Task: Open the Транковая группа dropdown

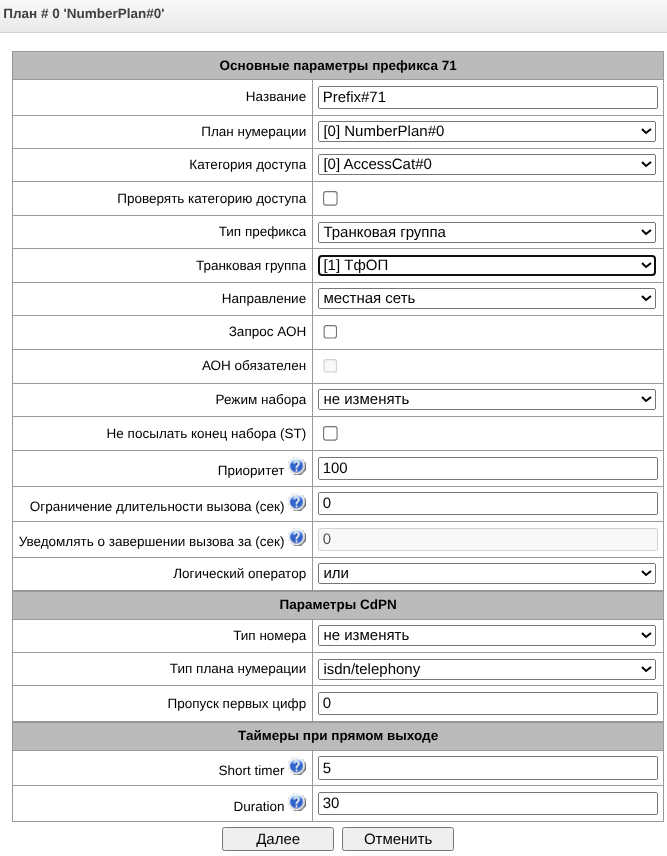Action: tap(487, 265)
